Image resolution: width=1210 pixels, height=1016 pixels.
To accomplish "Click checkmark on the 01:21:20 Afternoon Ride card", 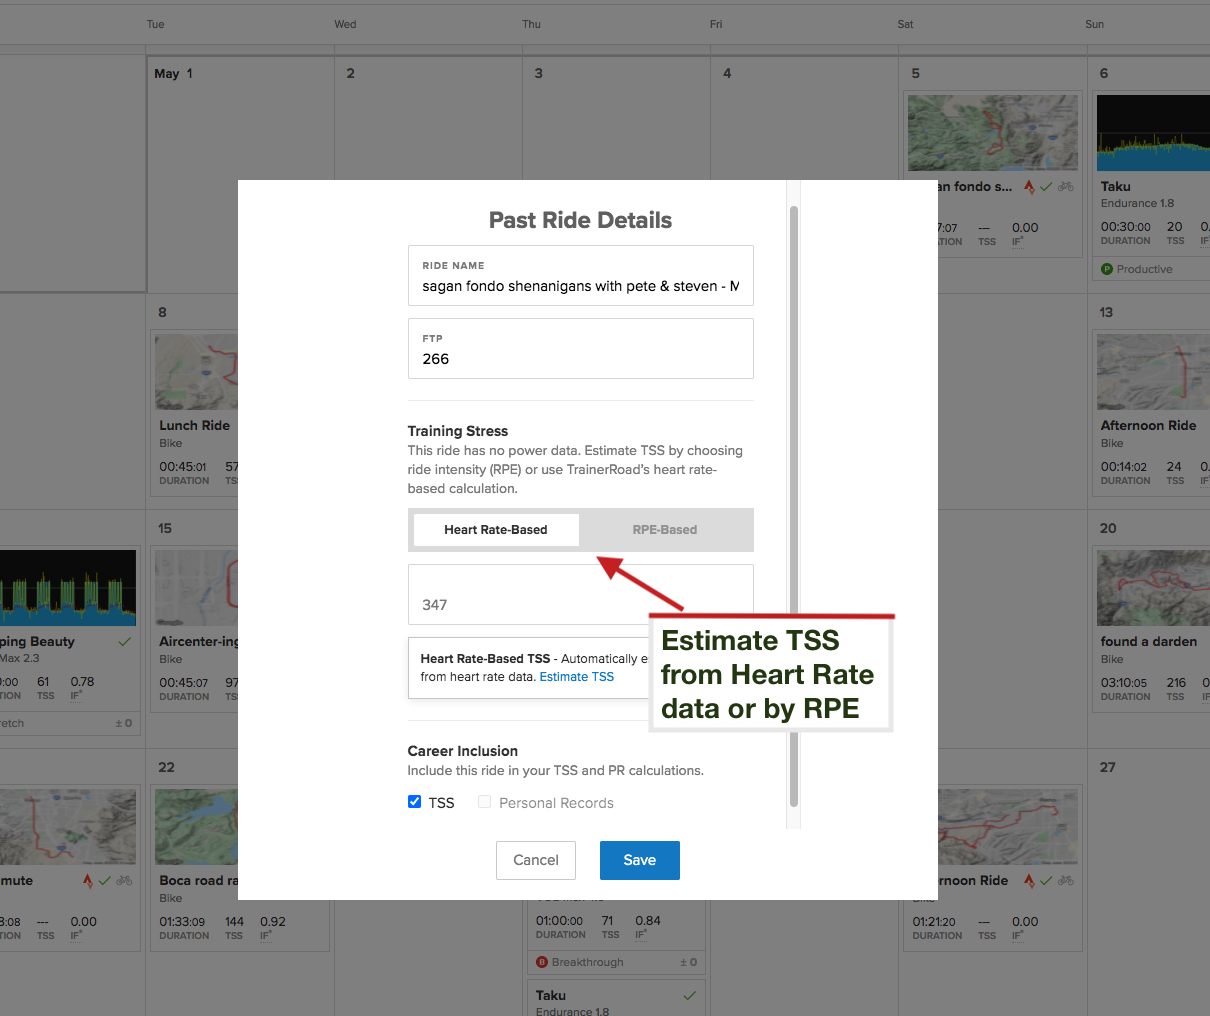I will coord(1046,881).
